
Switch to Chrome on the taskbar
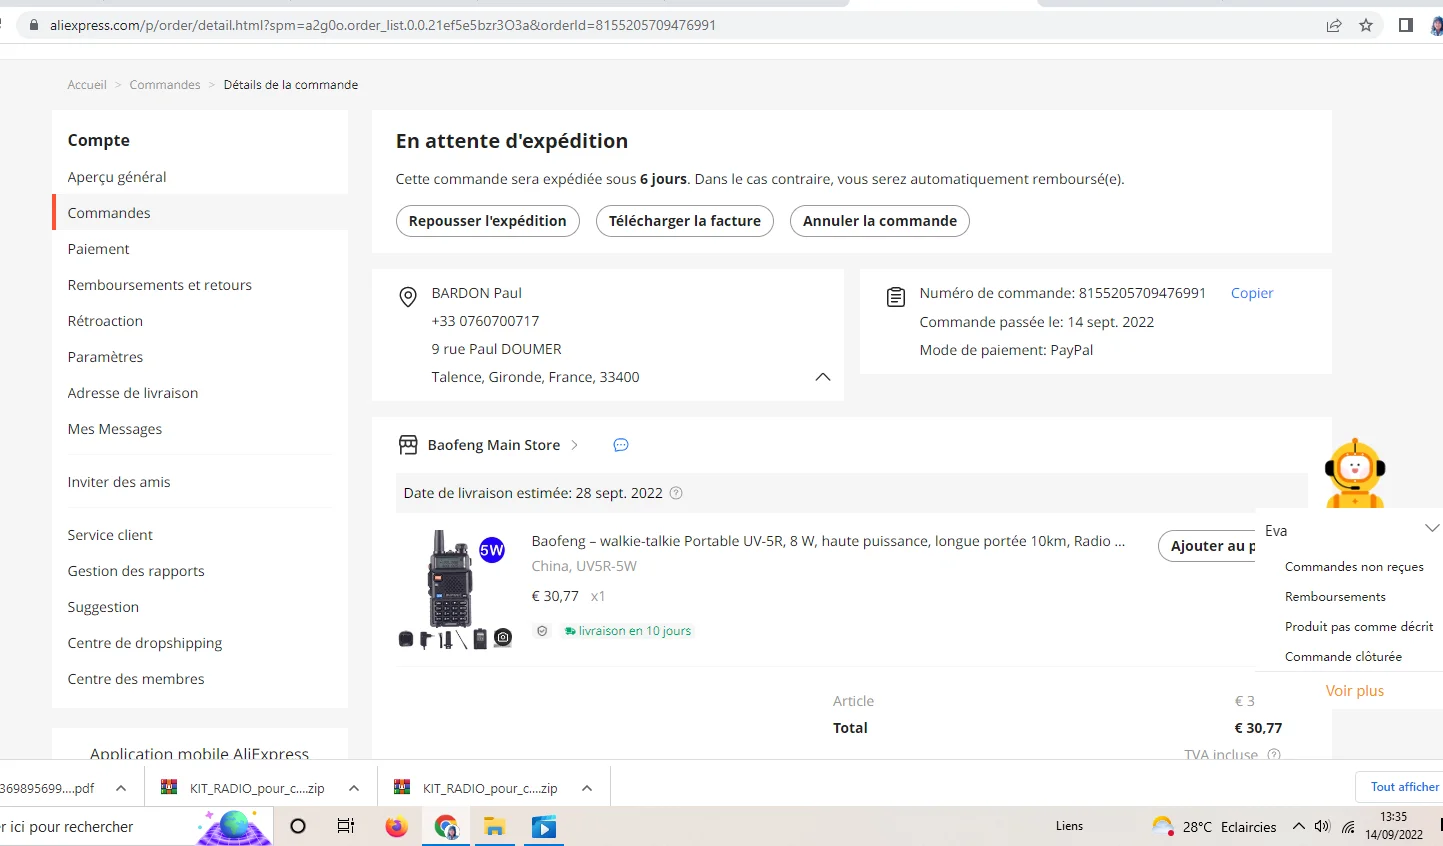(446, 826)
